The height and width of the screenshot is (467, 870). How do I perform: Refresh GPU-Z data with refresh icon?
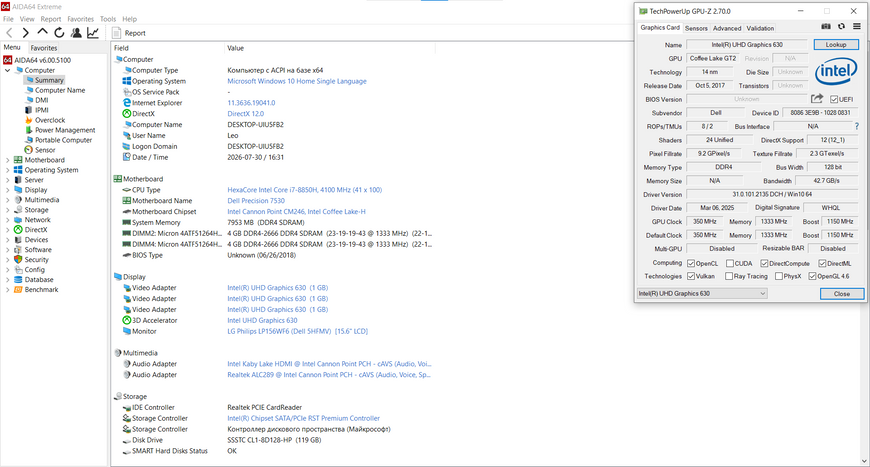[x=841, y=27]
